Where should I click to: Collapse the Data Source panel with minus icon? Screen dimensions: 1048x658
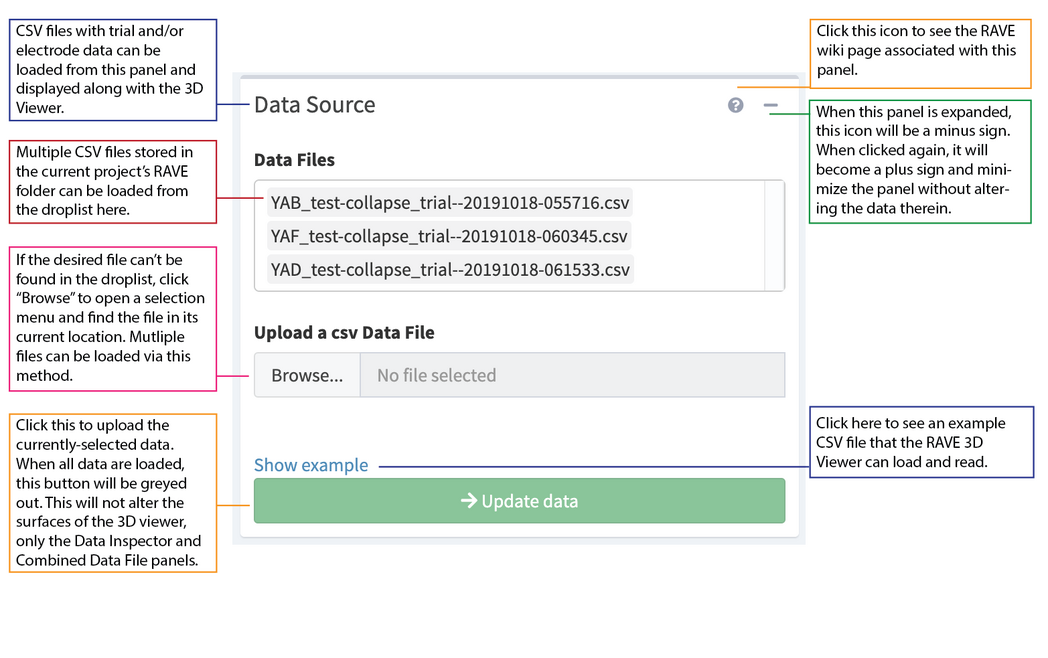(770, 105)
